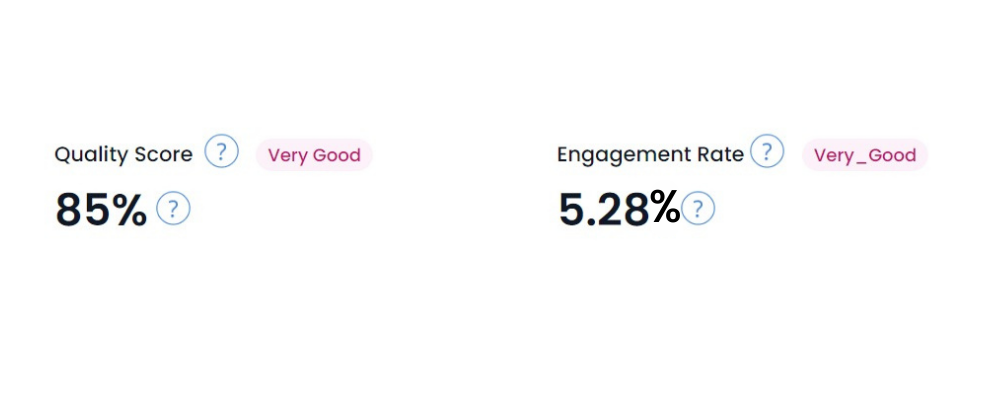Show the Quality Score label's info tooltip icon
The width and height of the screenshot is (1000, 400).
pos(221,152)
